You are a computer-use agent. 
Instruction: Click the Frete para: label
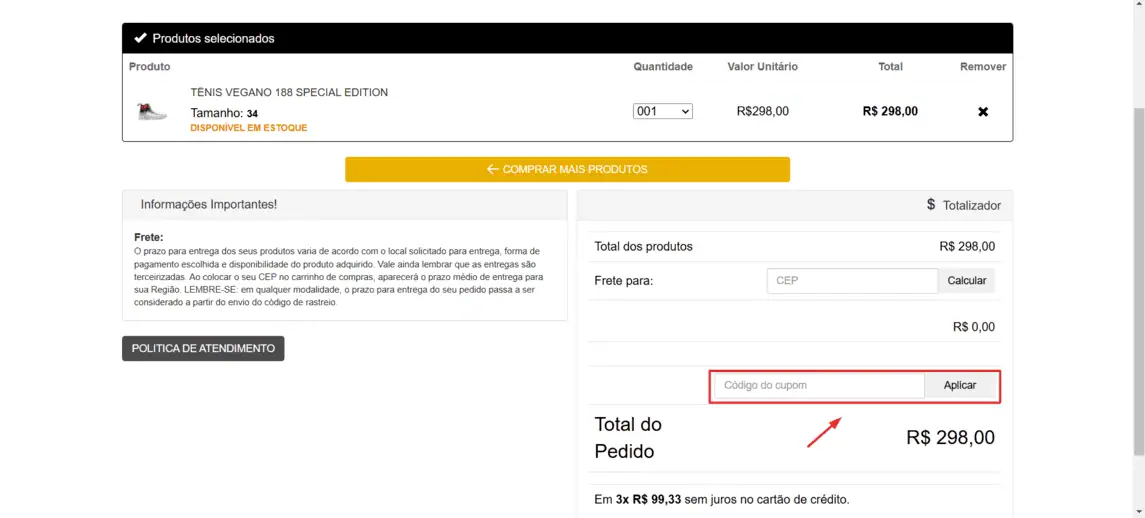(624, 281)
